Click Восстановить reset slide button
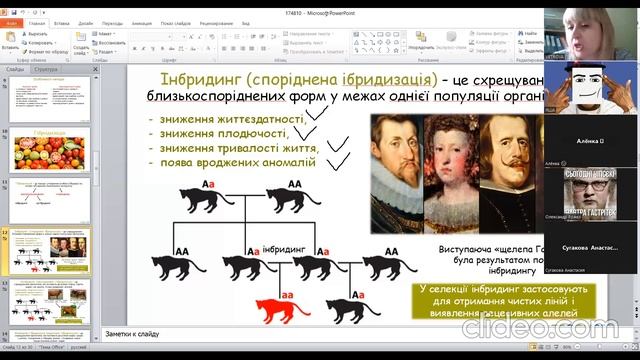 pyautogui.click(x=109, y=43)
